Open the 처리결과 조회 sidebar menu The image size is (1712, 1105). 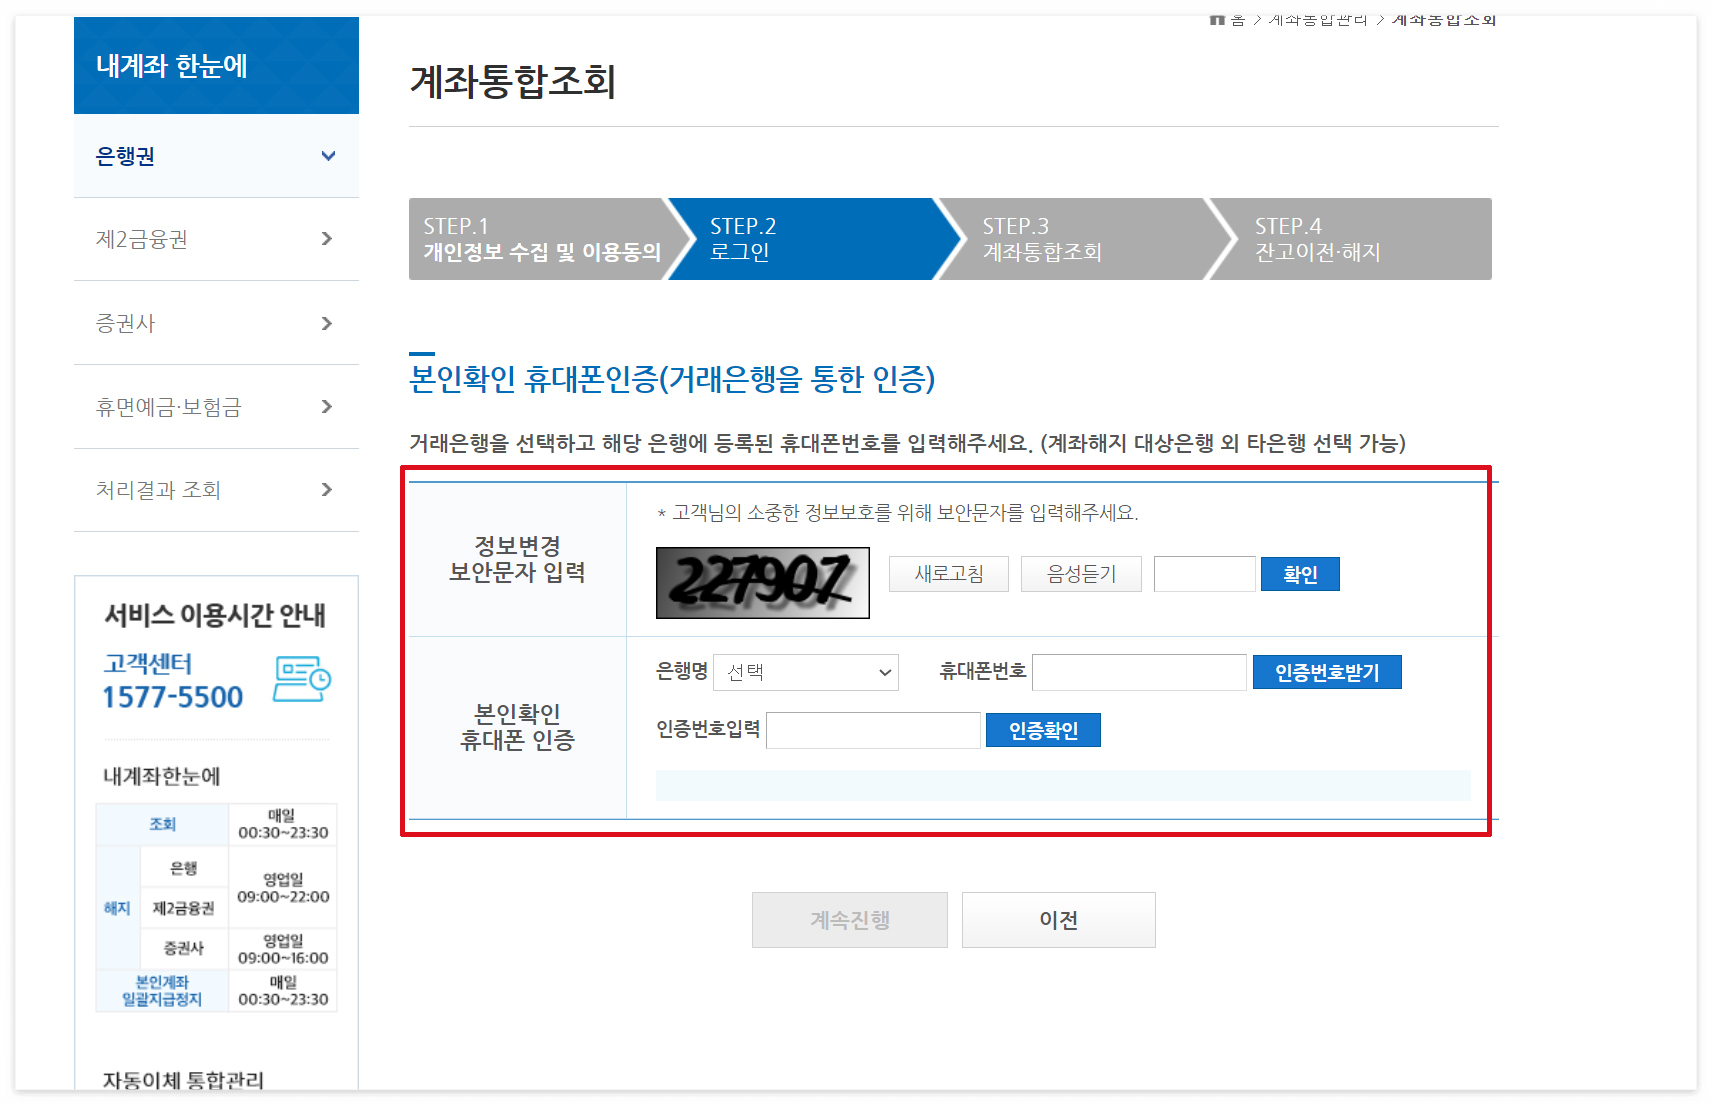(215, 490)
